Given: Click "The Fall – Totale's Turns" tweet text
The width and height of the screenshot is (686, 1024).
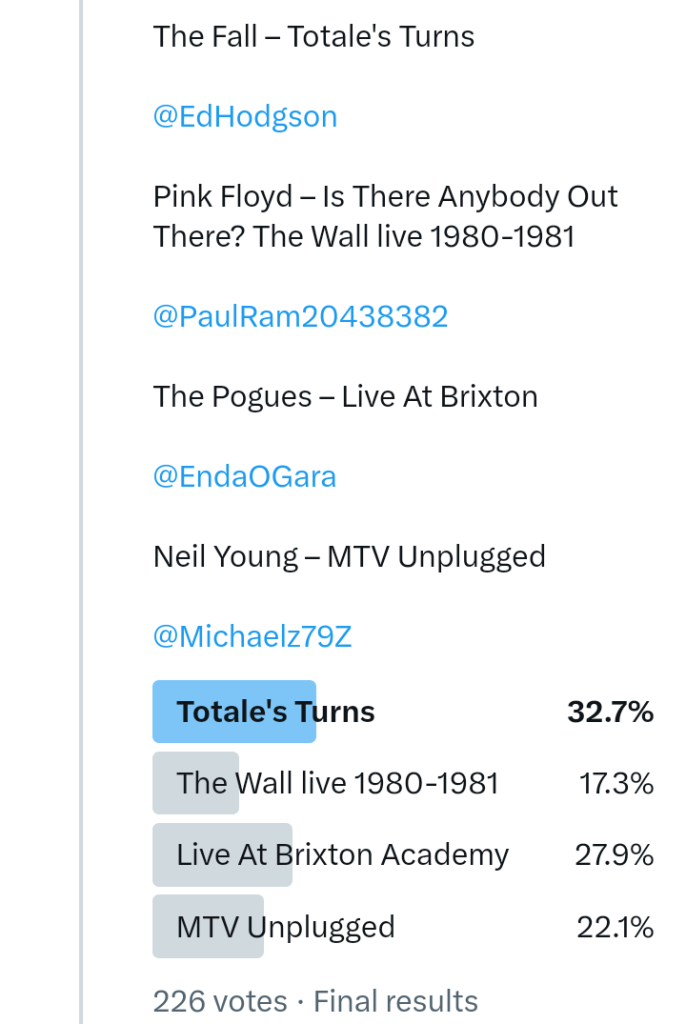Looking at the screenshot, I should pyautogui.click(x=313, y=37).
